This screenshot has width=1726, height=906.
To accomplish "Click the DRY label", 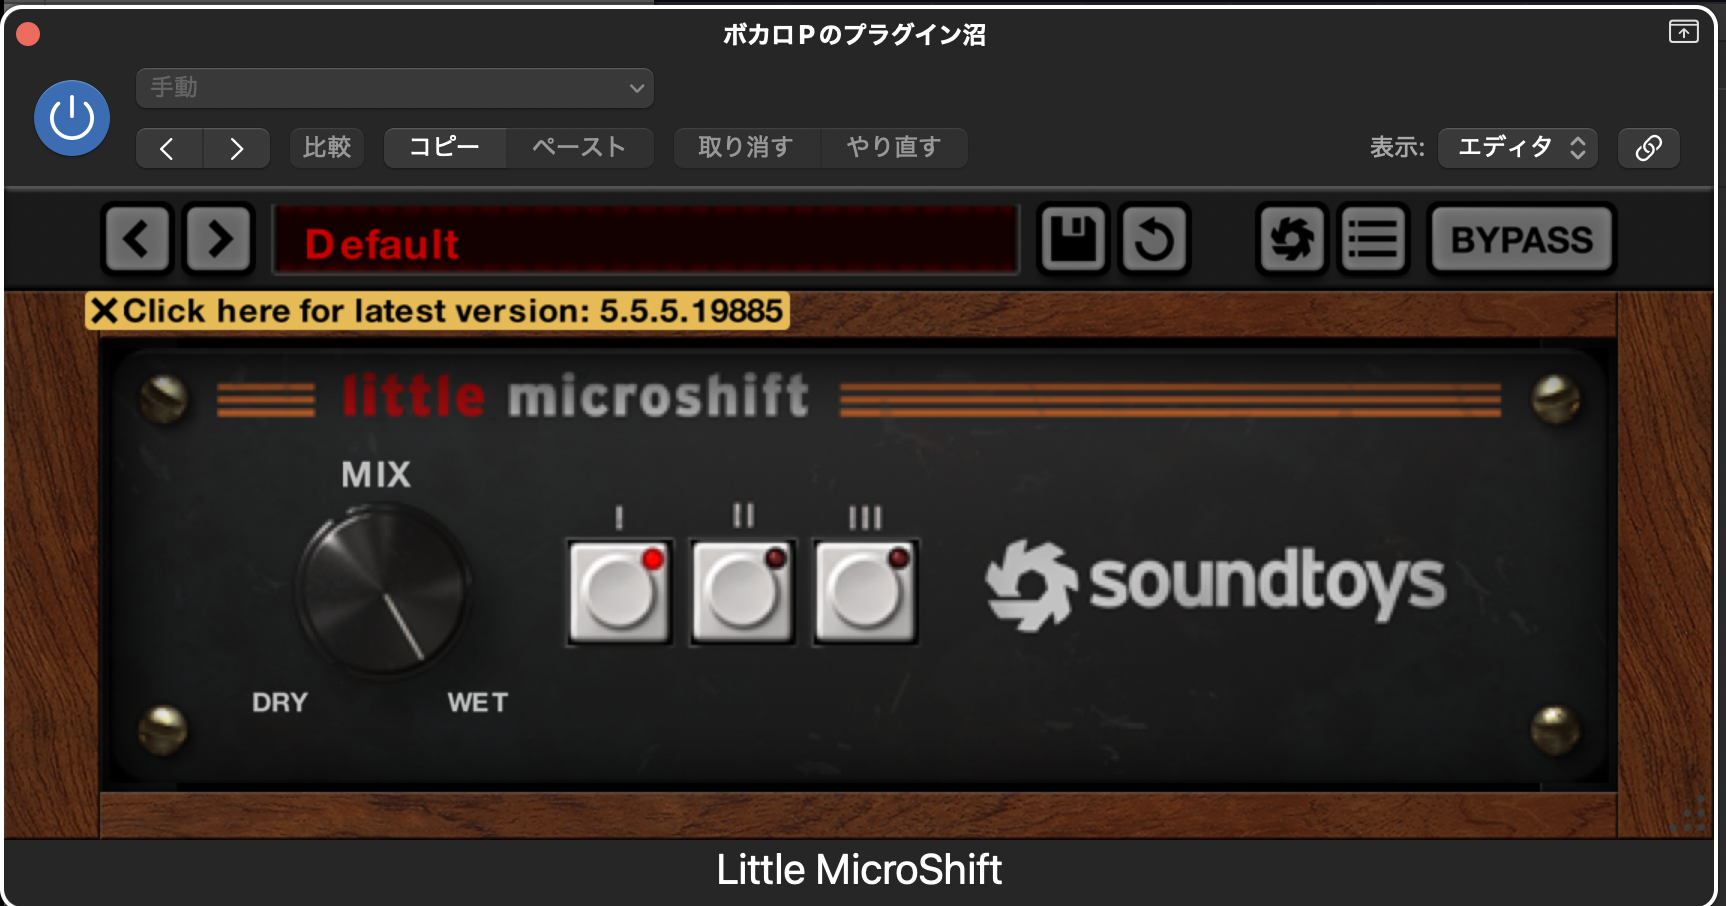I will [x=280, y=702].
